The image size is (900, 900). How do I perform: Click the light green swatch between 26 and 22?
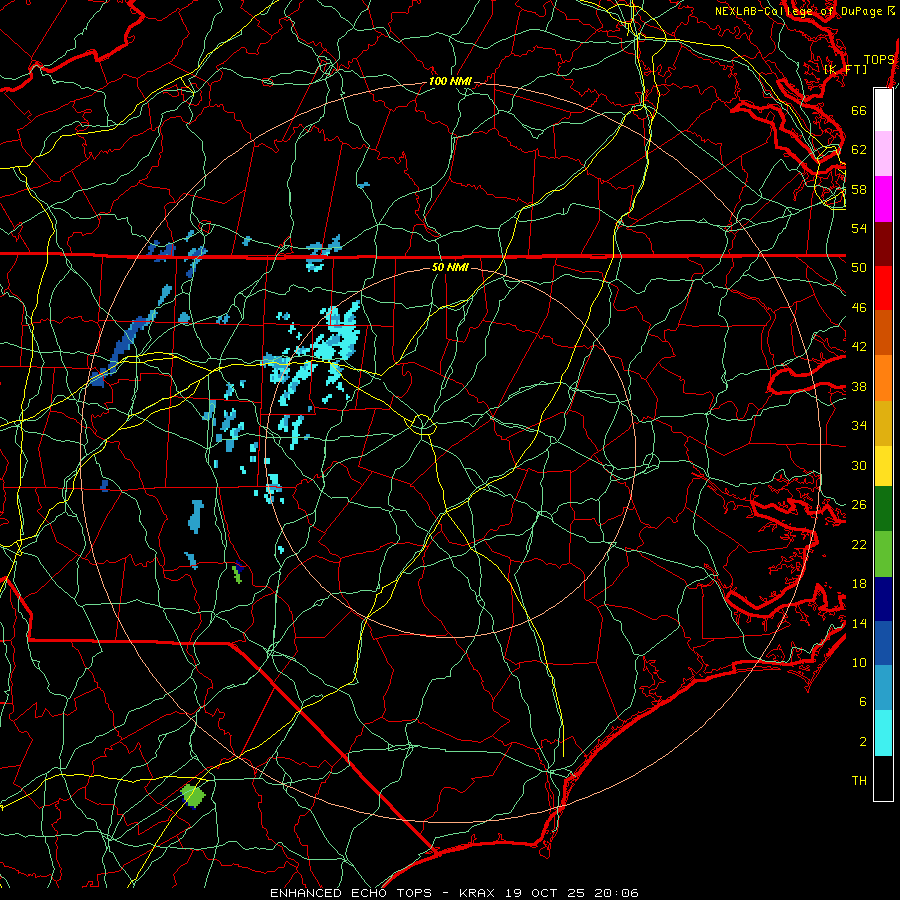pos(883,554)
